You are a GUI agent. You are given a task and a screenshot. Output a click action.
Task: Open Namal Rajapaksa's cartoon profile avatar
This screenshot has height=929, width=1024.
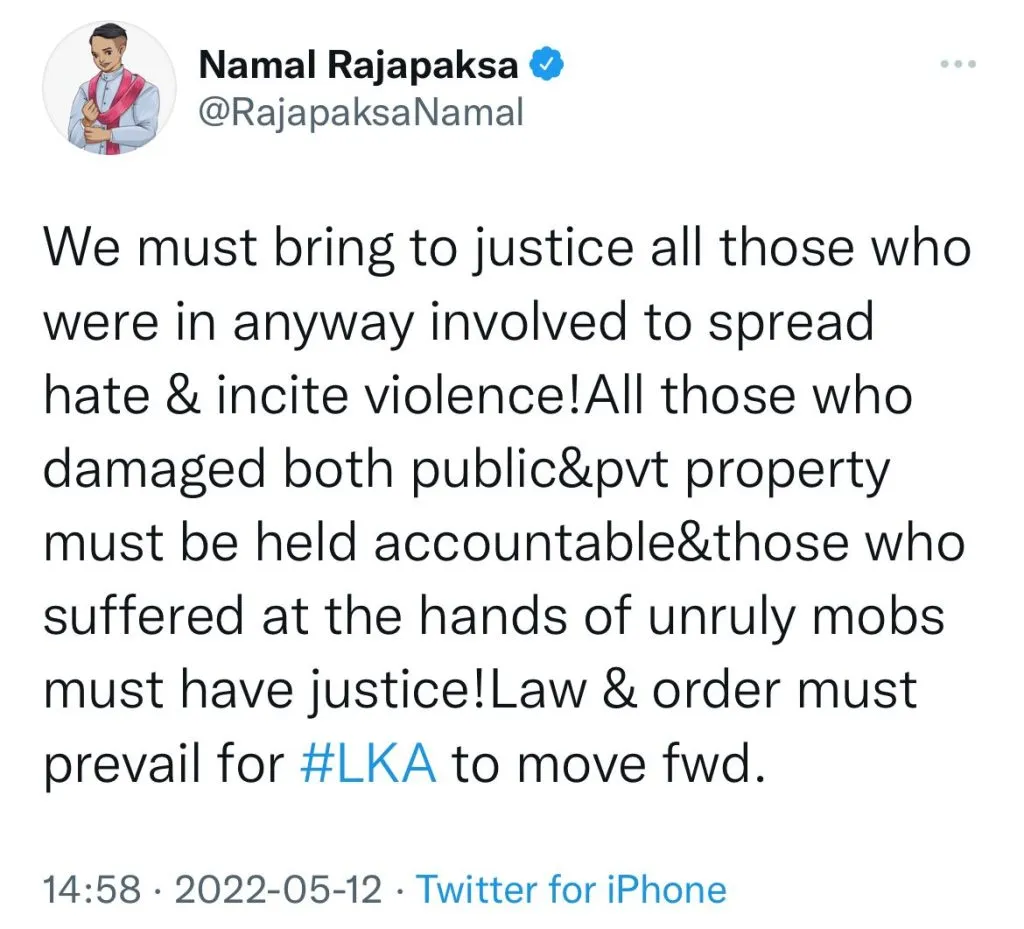pyautogui.click(x=109, y=88)
